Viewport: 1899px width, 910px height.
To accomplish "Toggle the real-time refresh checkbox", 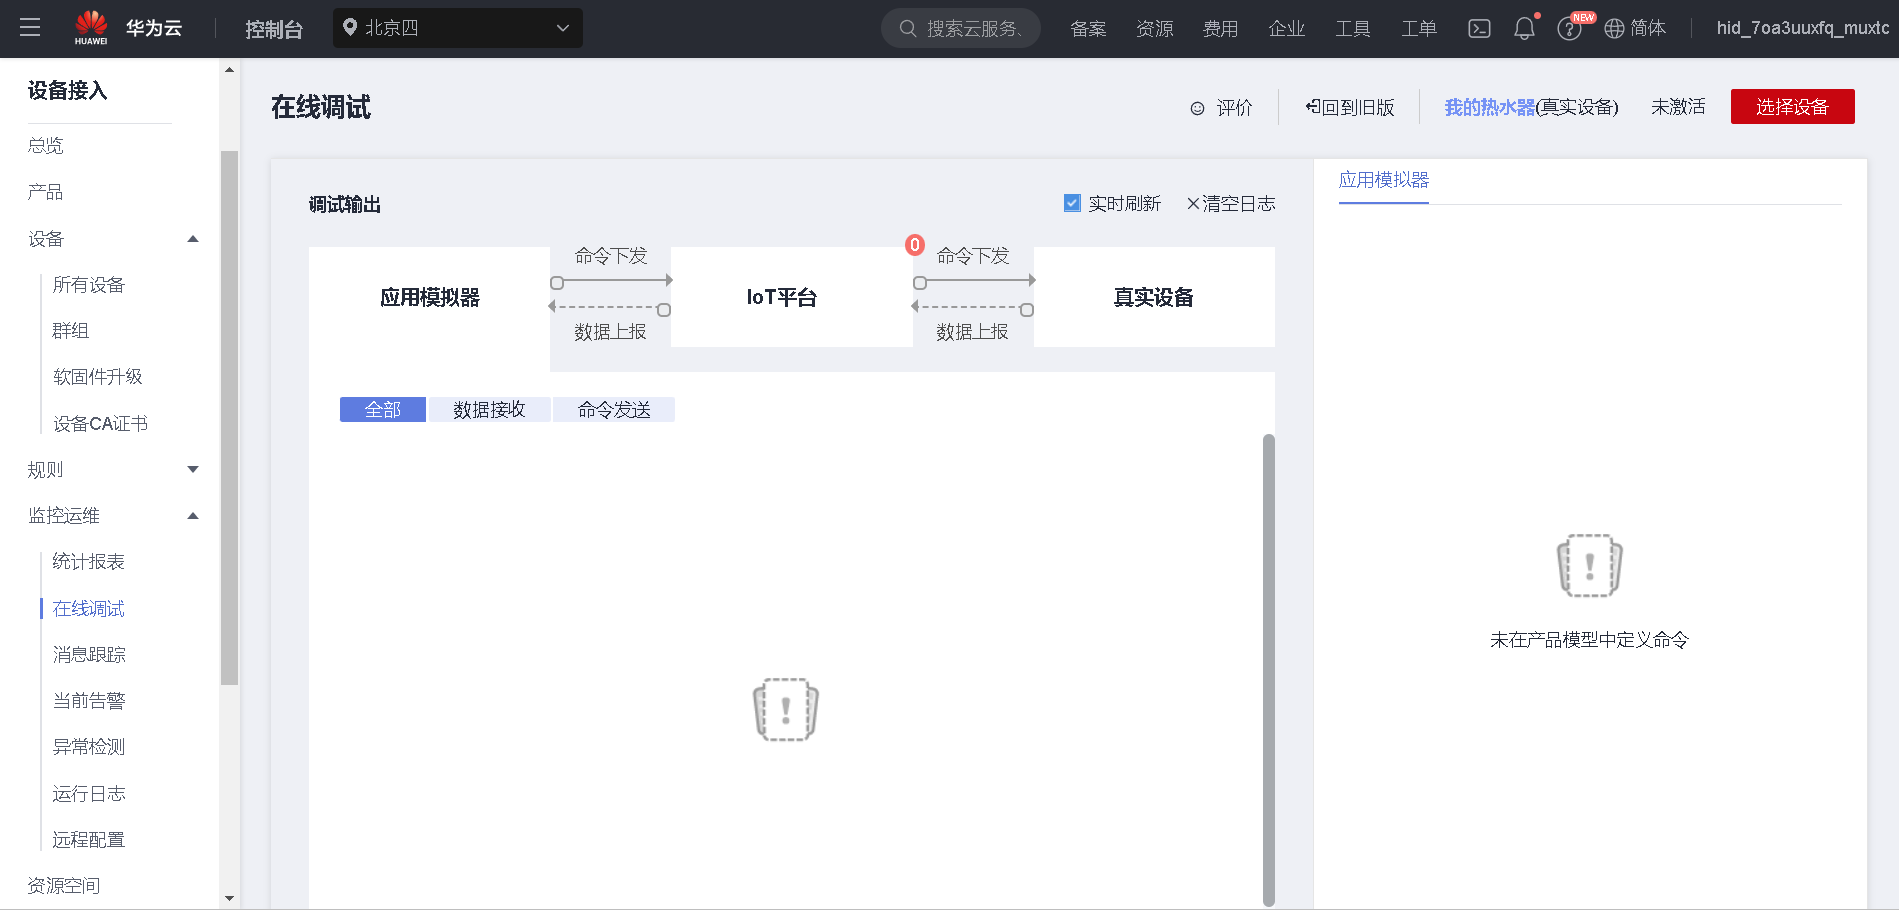I will [1072, 203].
